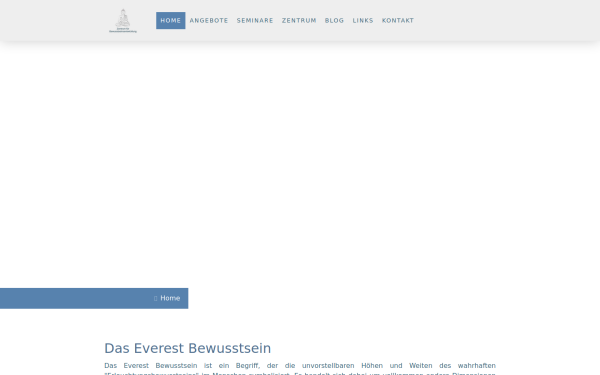The width and height of the screenshot is (600, 375).
Task: Select the ZENTRUM menu item
Action: point(299,21)
